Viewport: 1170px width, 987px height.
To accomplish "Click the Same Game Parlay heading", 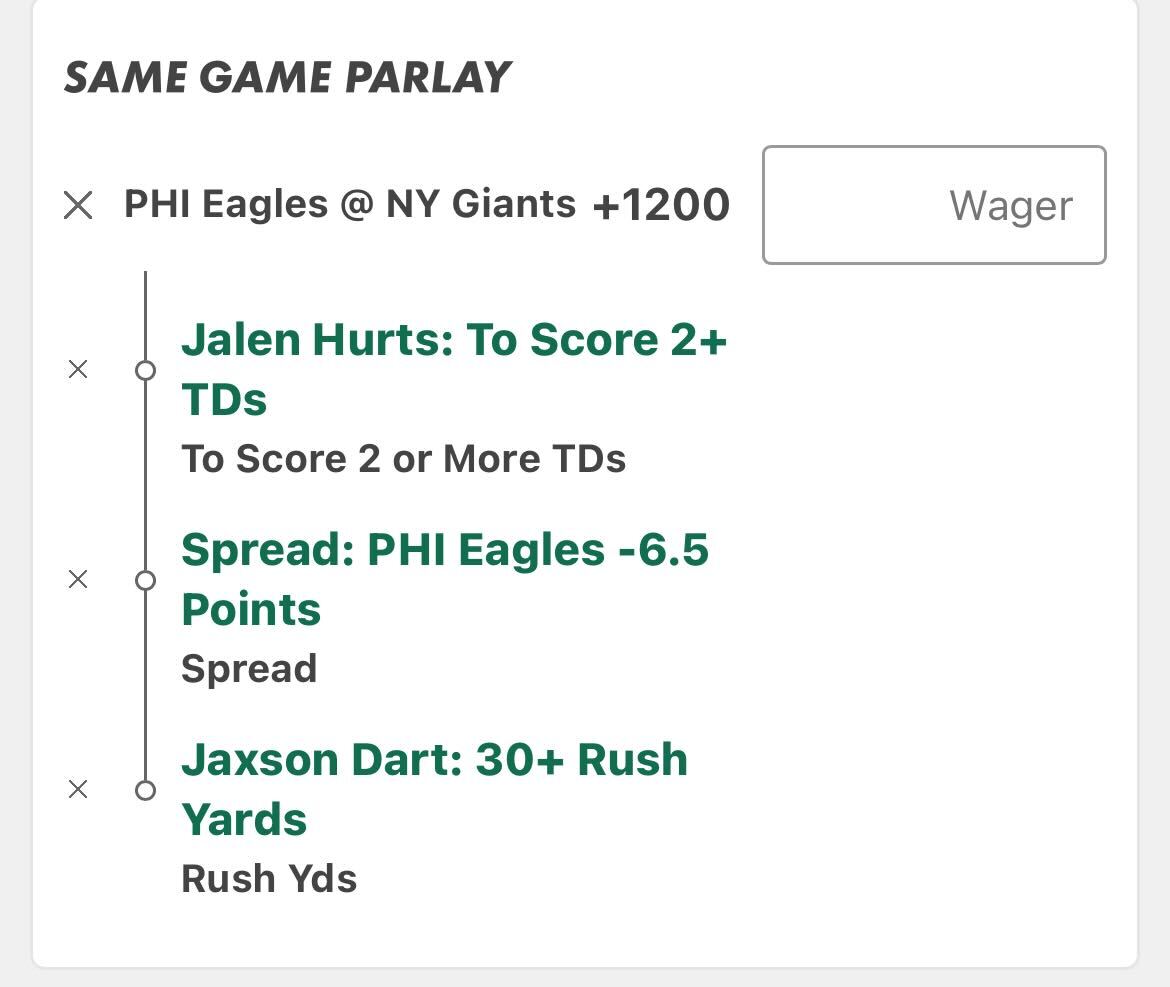I will tap(287, 78).
